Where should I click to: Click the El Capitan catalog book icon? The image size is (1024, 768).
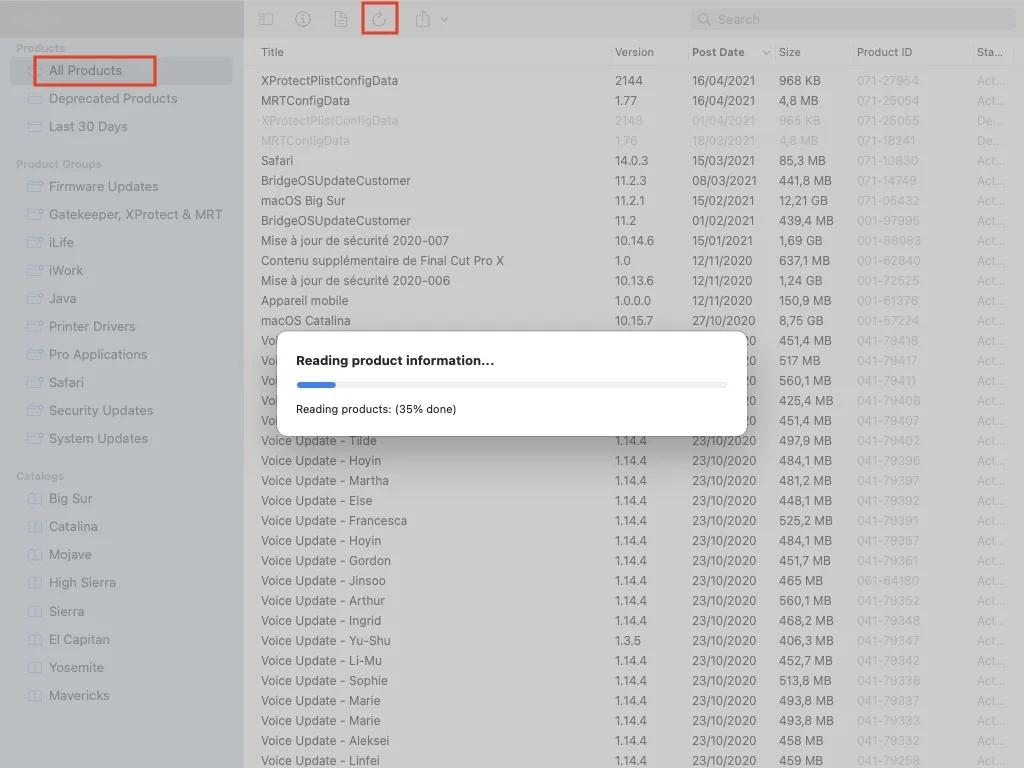(35, 640)
